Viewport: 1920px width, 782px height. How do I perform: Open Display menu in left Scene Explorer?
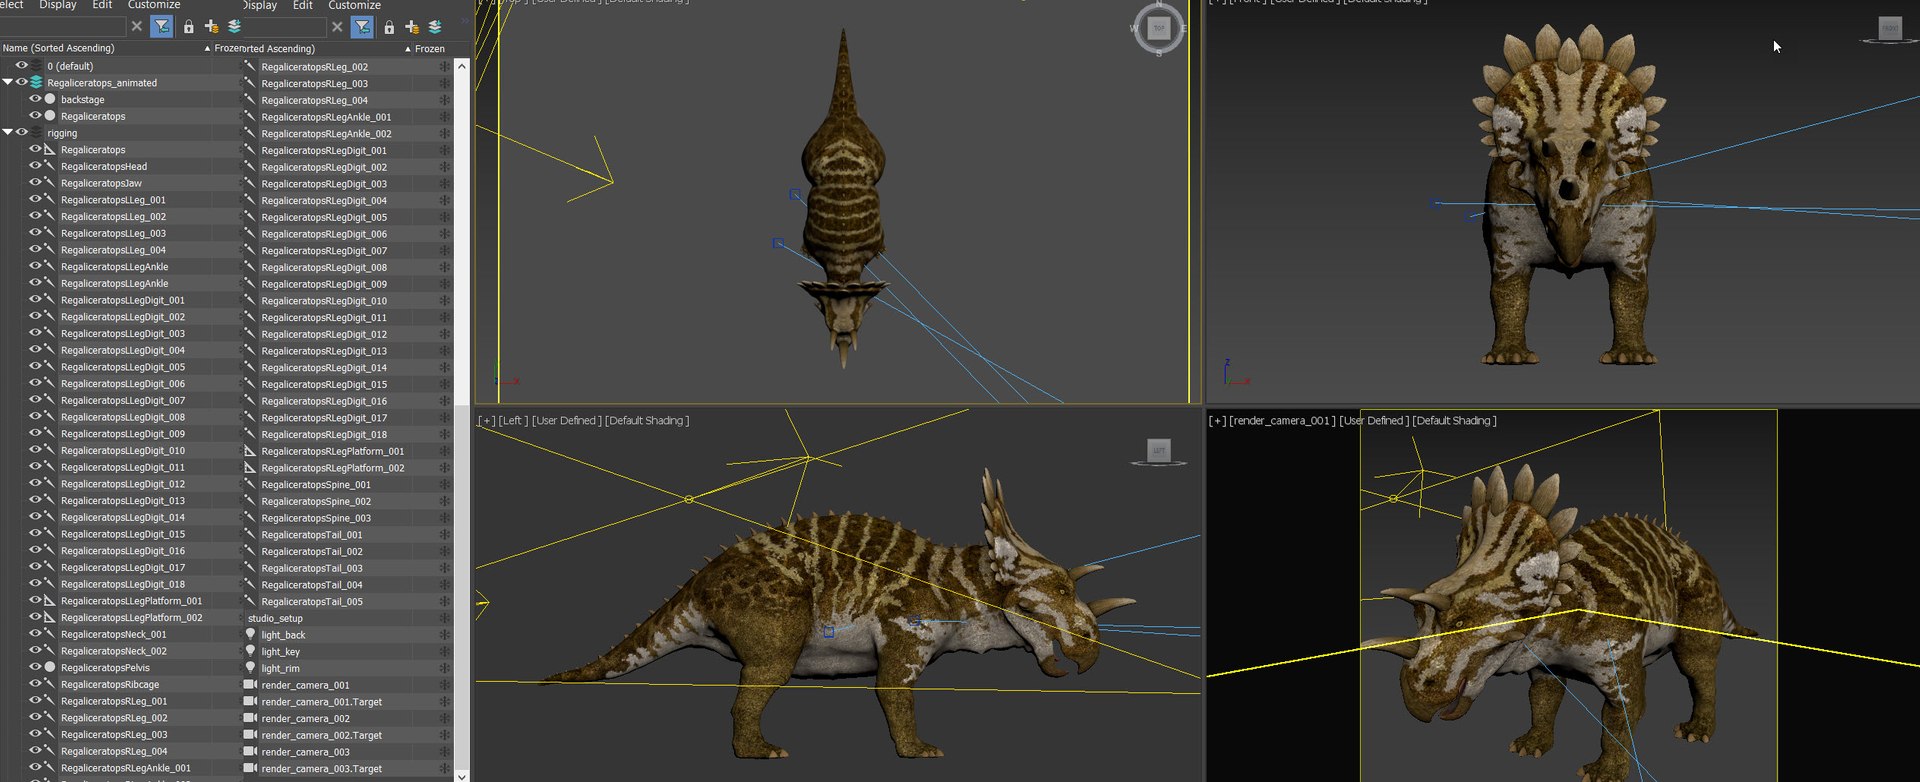pyautogui.click(x=58, y=5)
